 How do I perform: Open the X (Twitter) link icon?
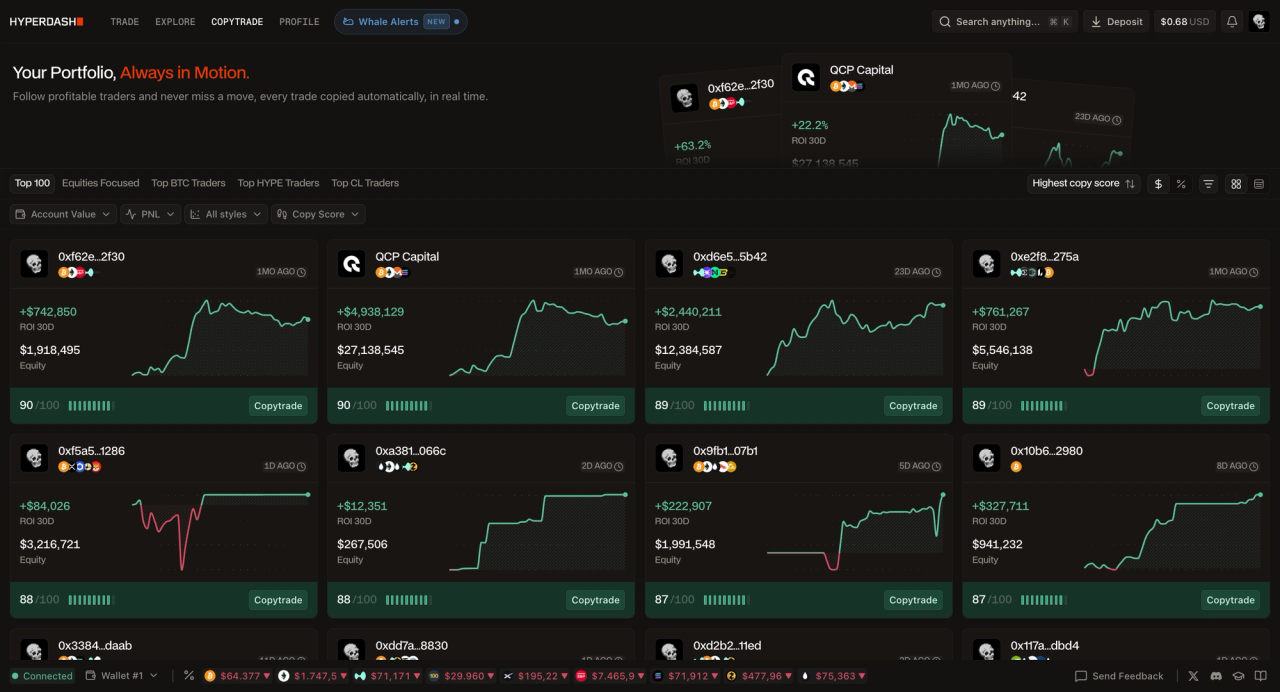(1193, 676)
